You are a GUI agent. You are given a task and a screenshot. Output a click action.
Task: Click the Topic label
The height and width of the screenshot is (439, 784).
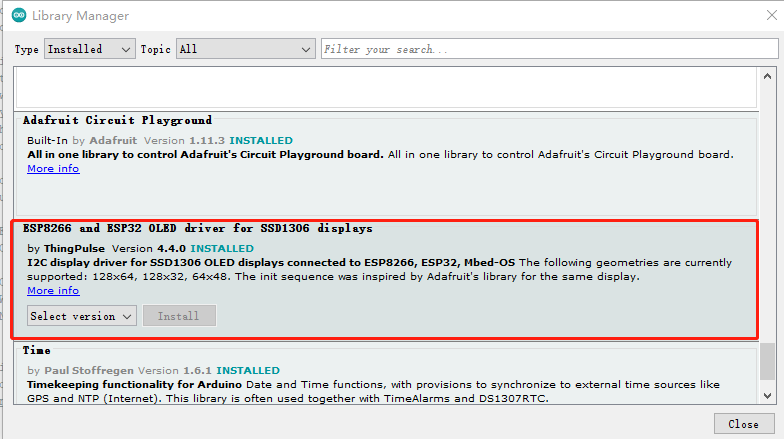pyautogui.click(x=156, y=50)
